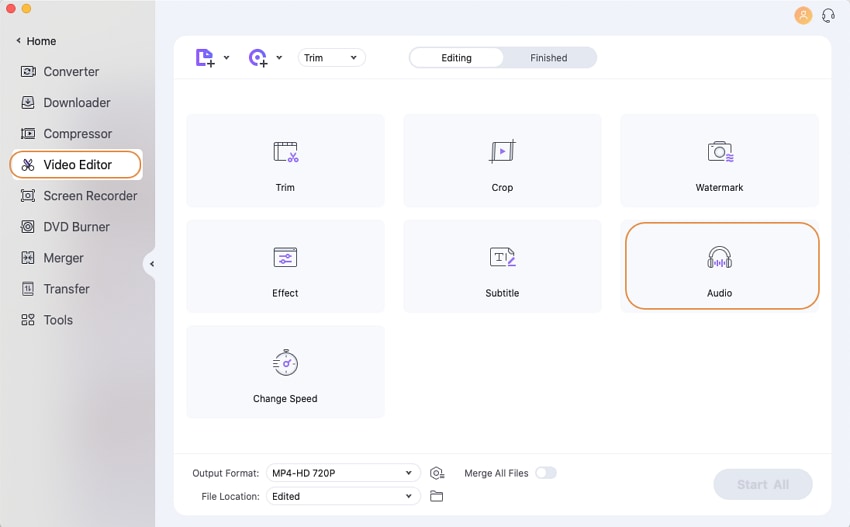This screenshot has height=527, width=850.
Task: Open the Trim editing tool
Action: pos(285,160)
